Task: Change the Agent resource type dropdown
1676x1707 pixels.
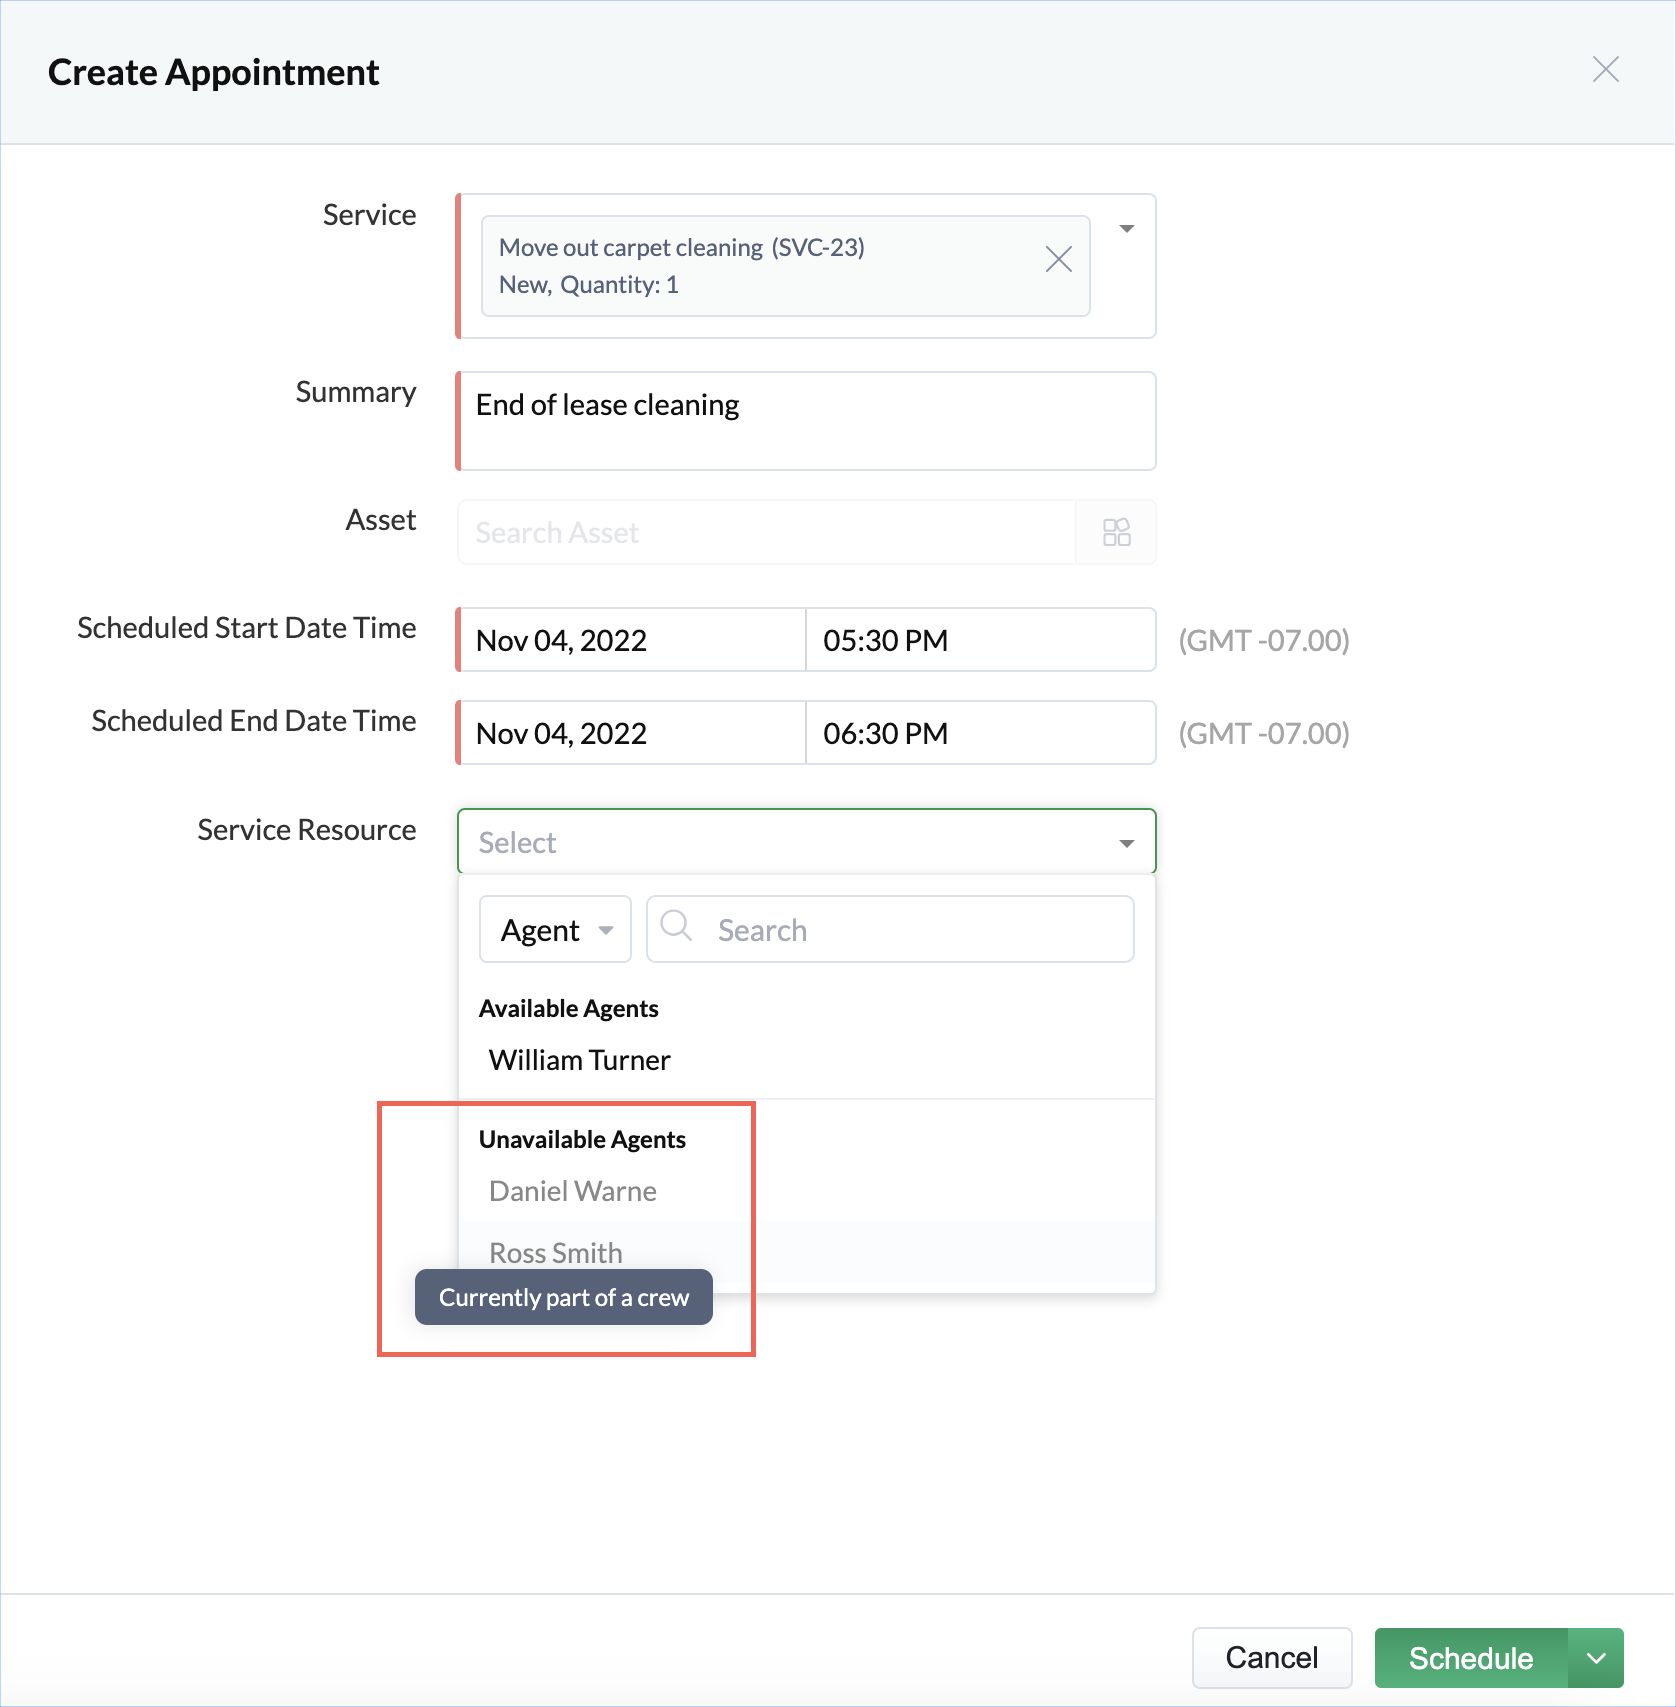Action: pos(555,929)
